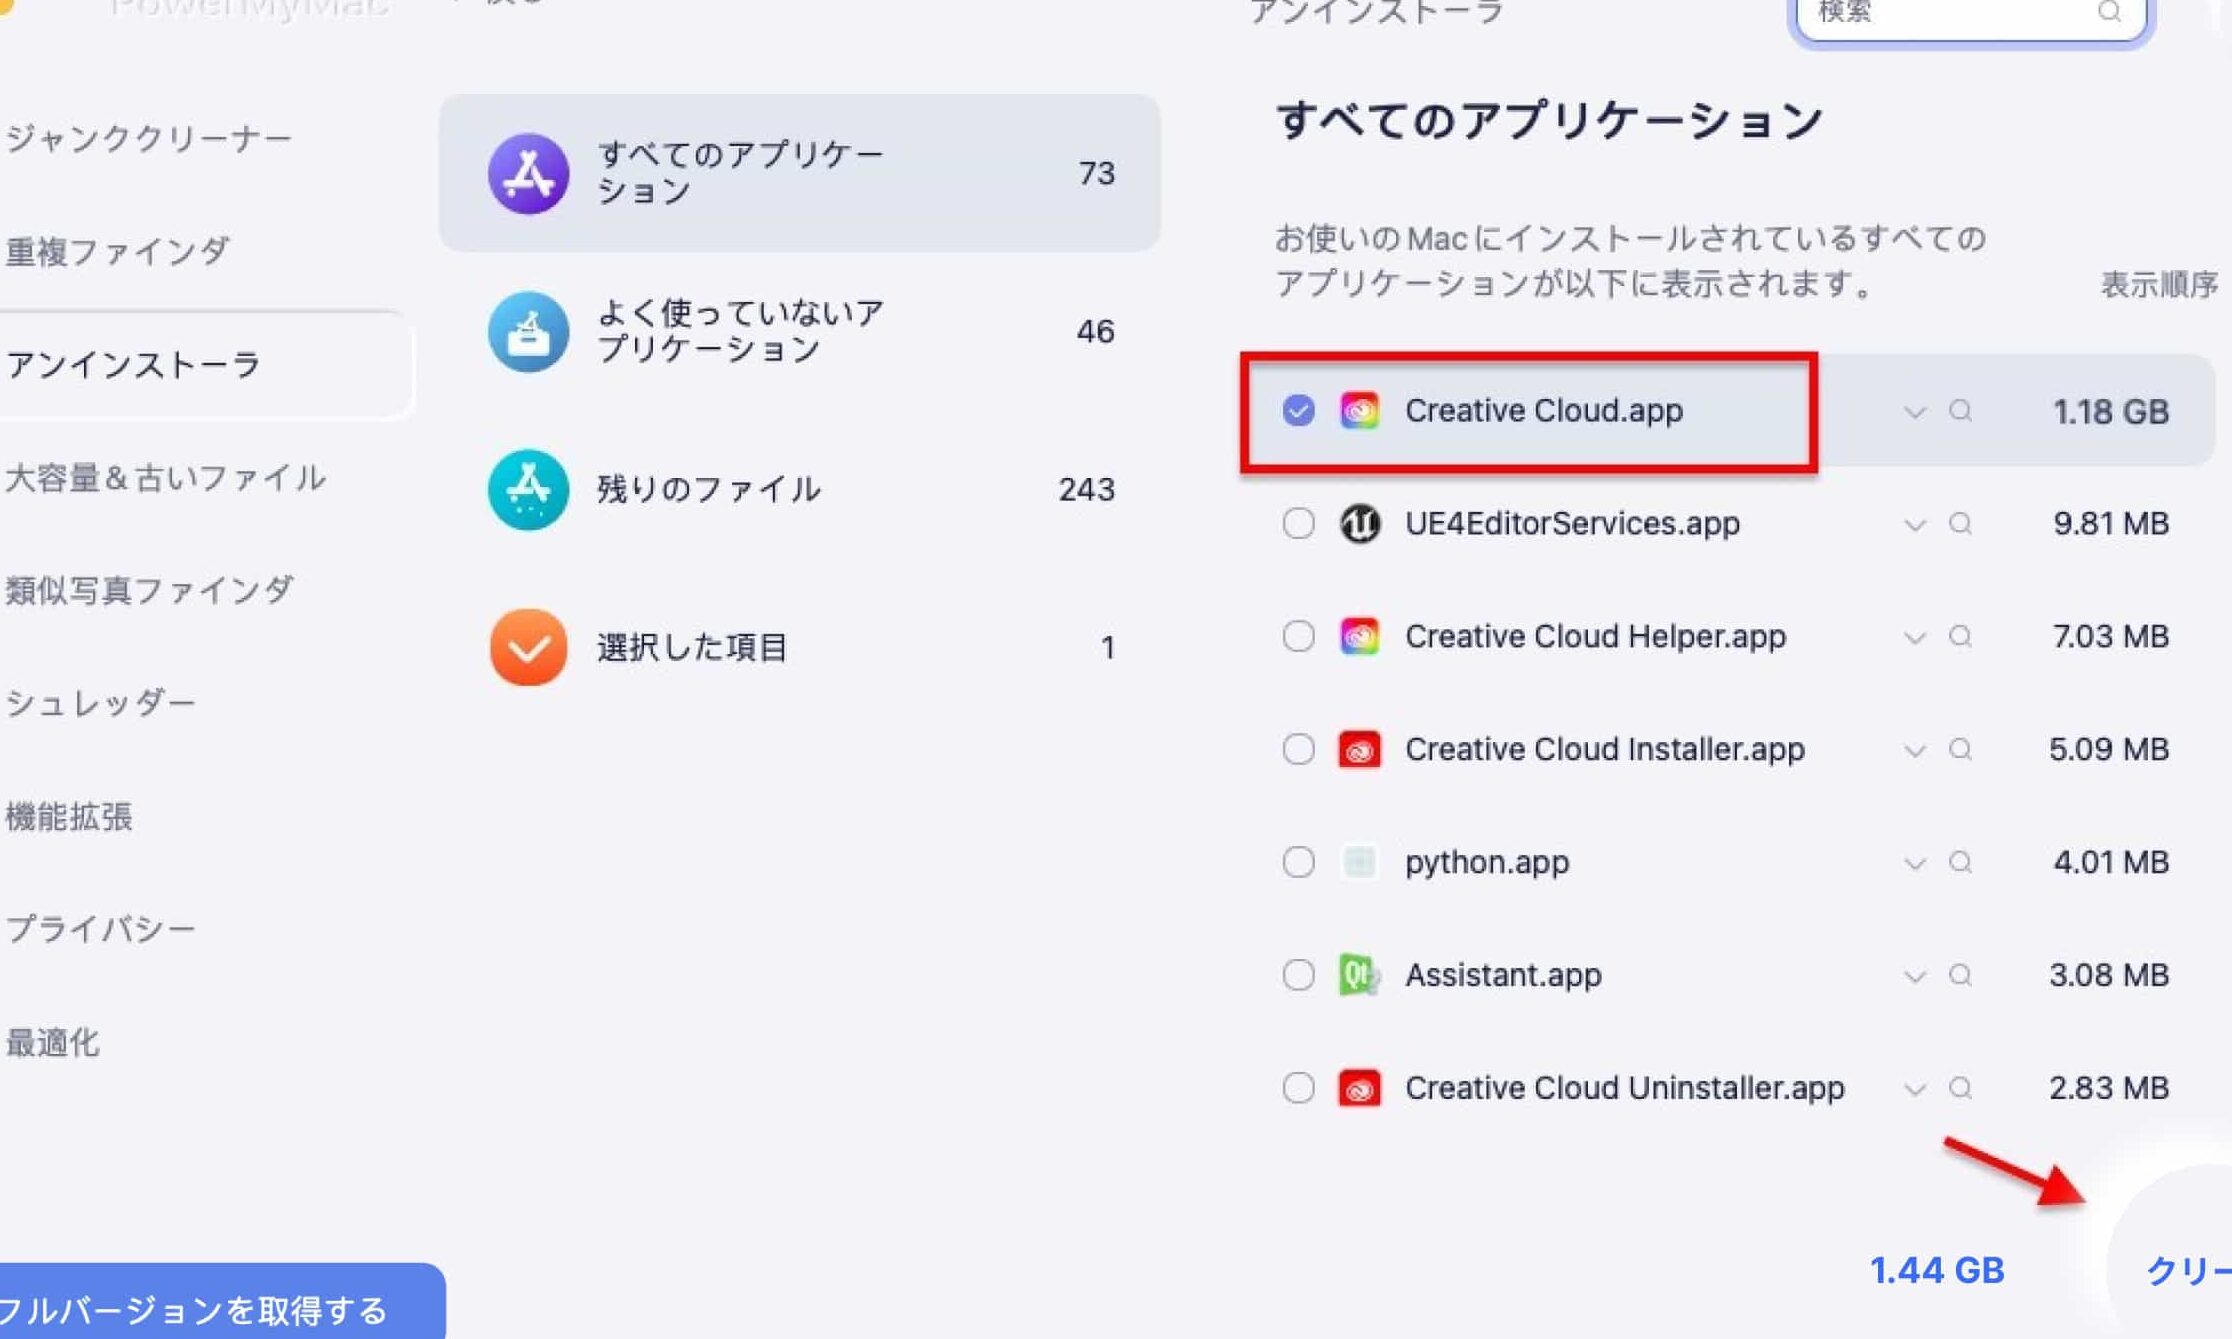The height and width of the screenshot is (1339, 2232).
Task: Open 最適化 in the sidebar
Action: coord(53,1043)
